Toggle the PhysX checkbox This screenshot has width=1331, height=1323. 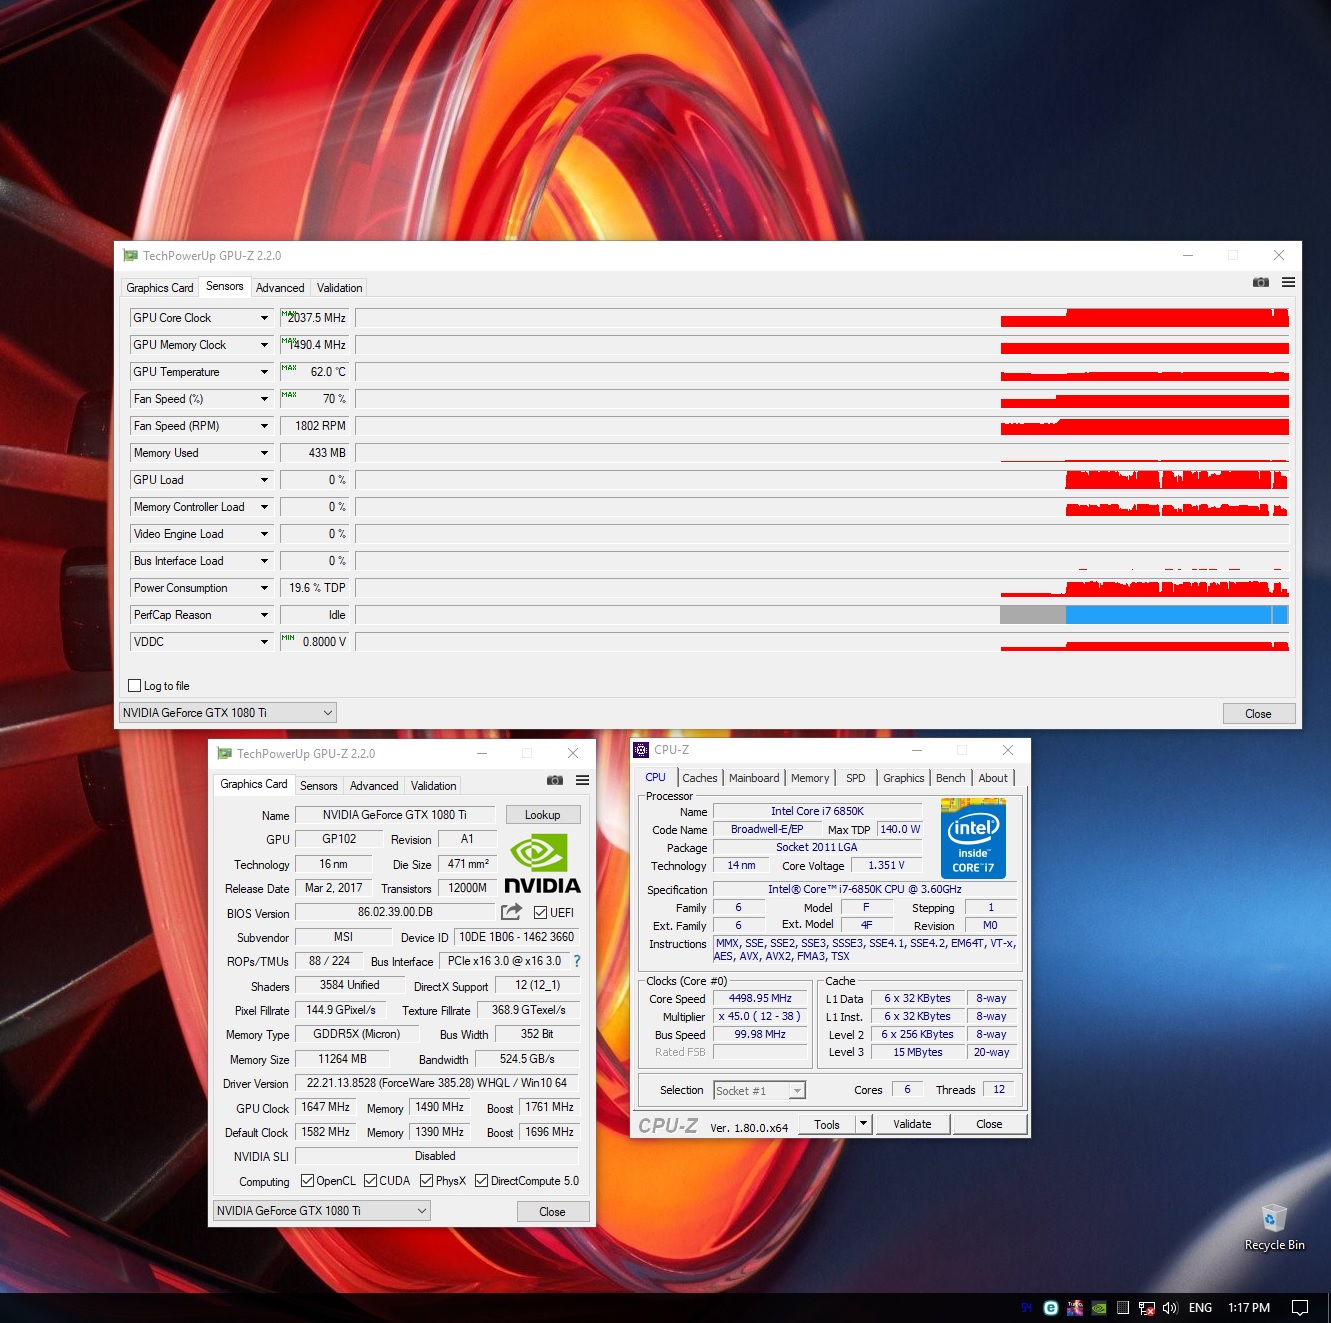(x=426, y=1181)
